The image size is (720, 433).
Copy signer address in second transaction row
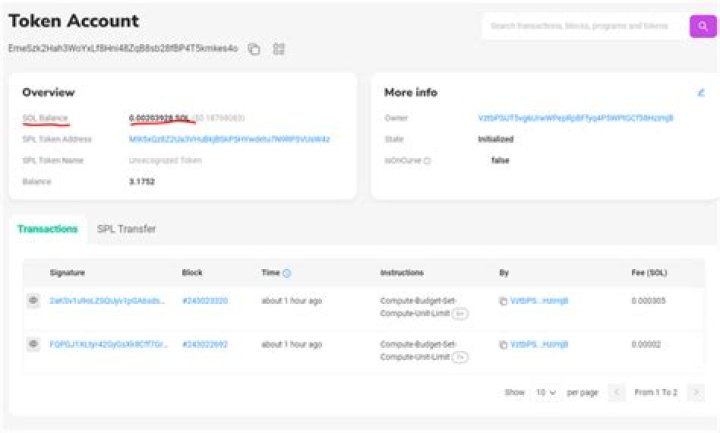pos(503,345)
